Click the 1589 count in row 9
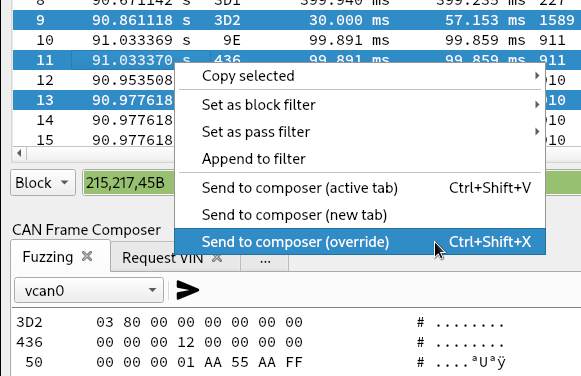 557,20
